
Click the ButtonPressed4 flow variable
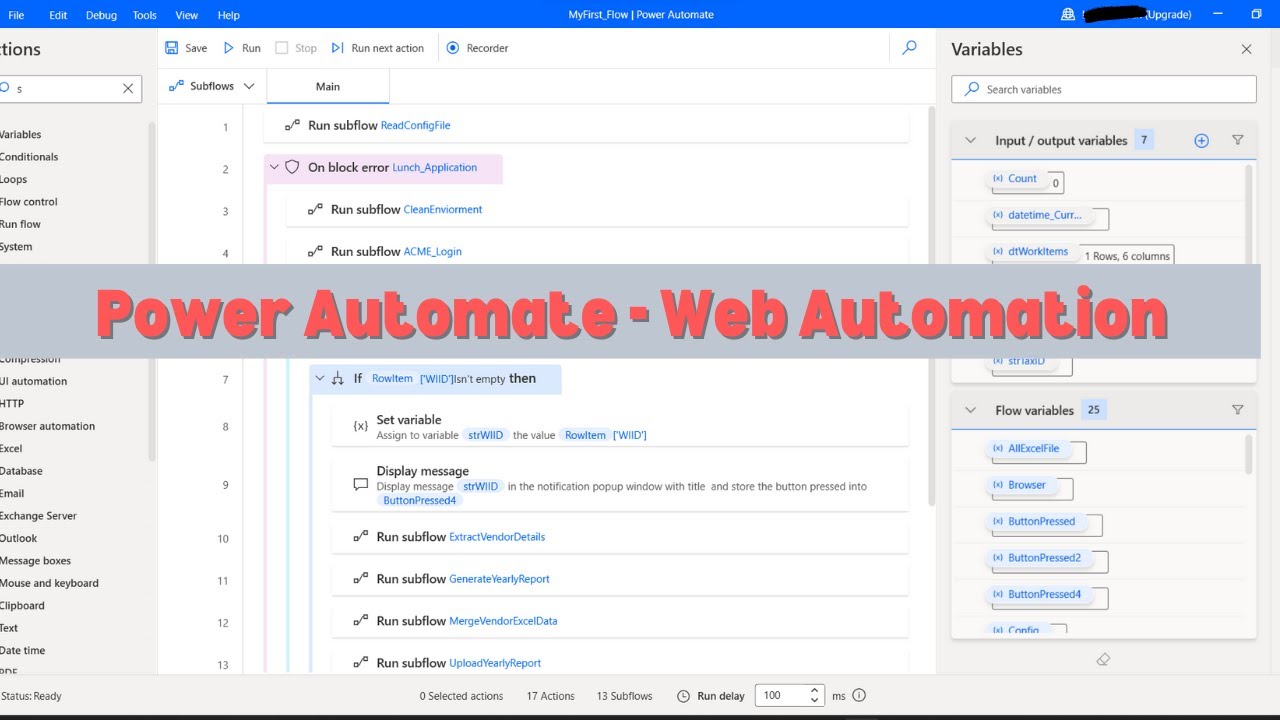pyautogui.click(x=1038, y=594)
